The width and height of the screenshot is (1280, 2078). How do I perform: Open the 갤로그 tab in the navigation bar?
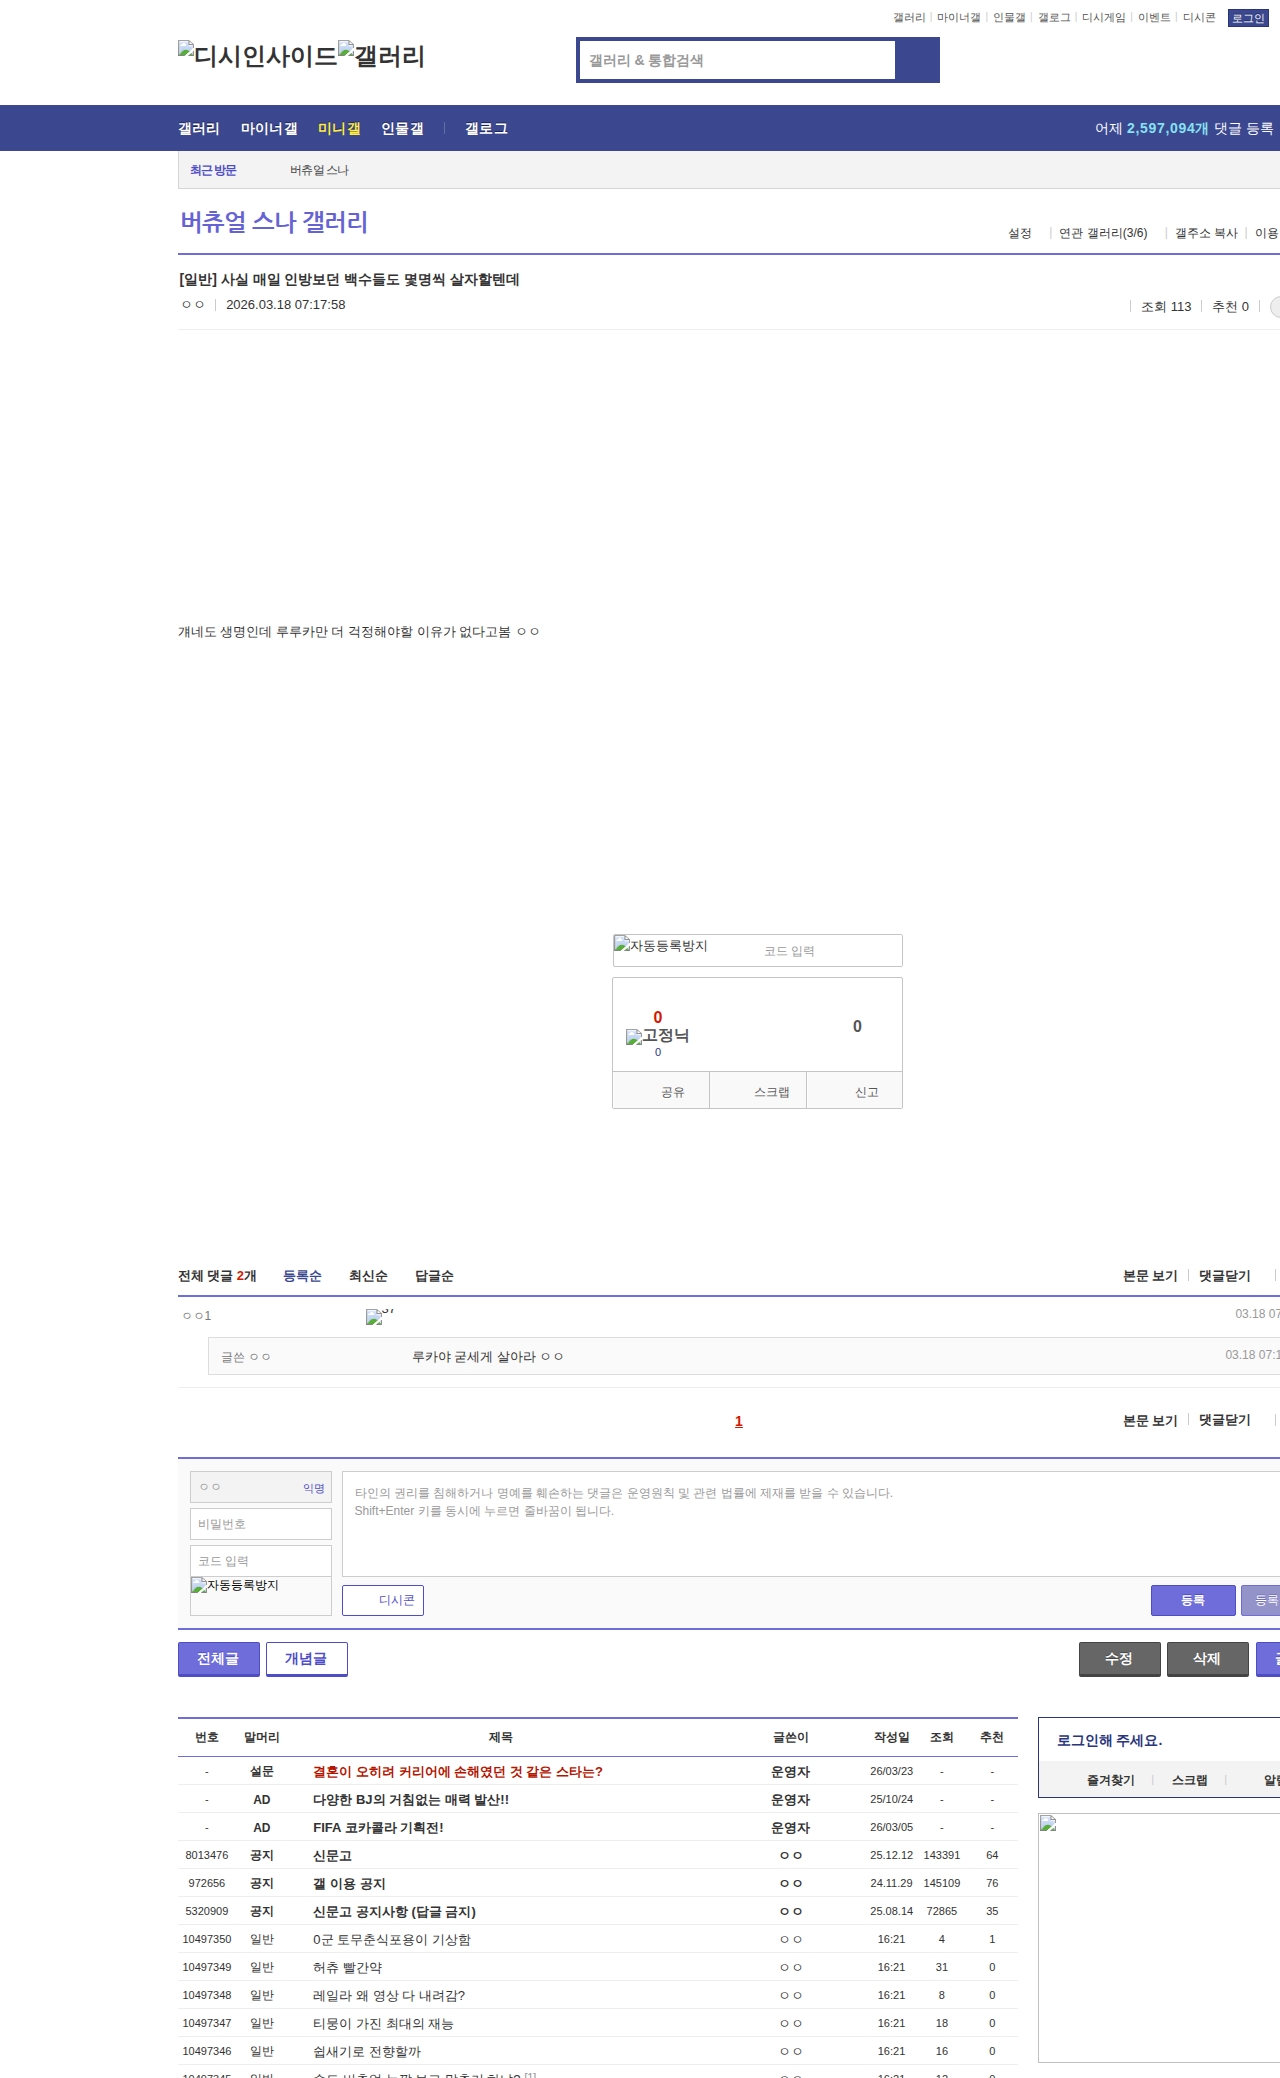(x=486, y=128)
